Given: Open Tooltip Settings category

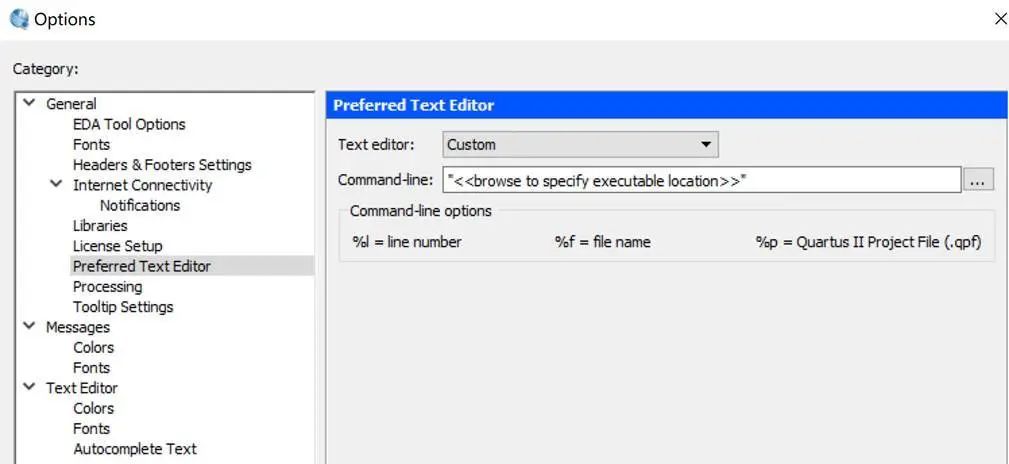Looking at the screenshot, I should point(123,307).
